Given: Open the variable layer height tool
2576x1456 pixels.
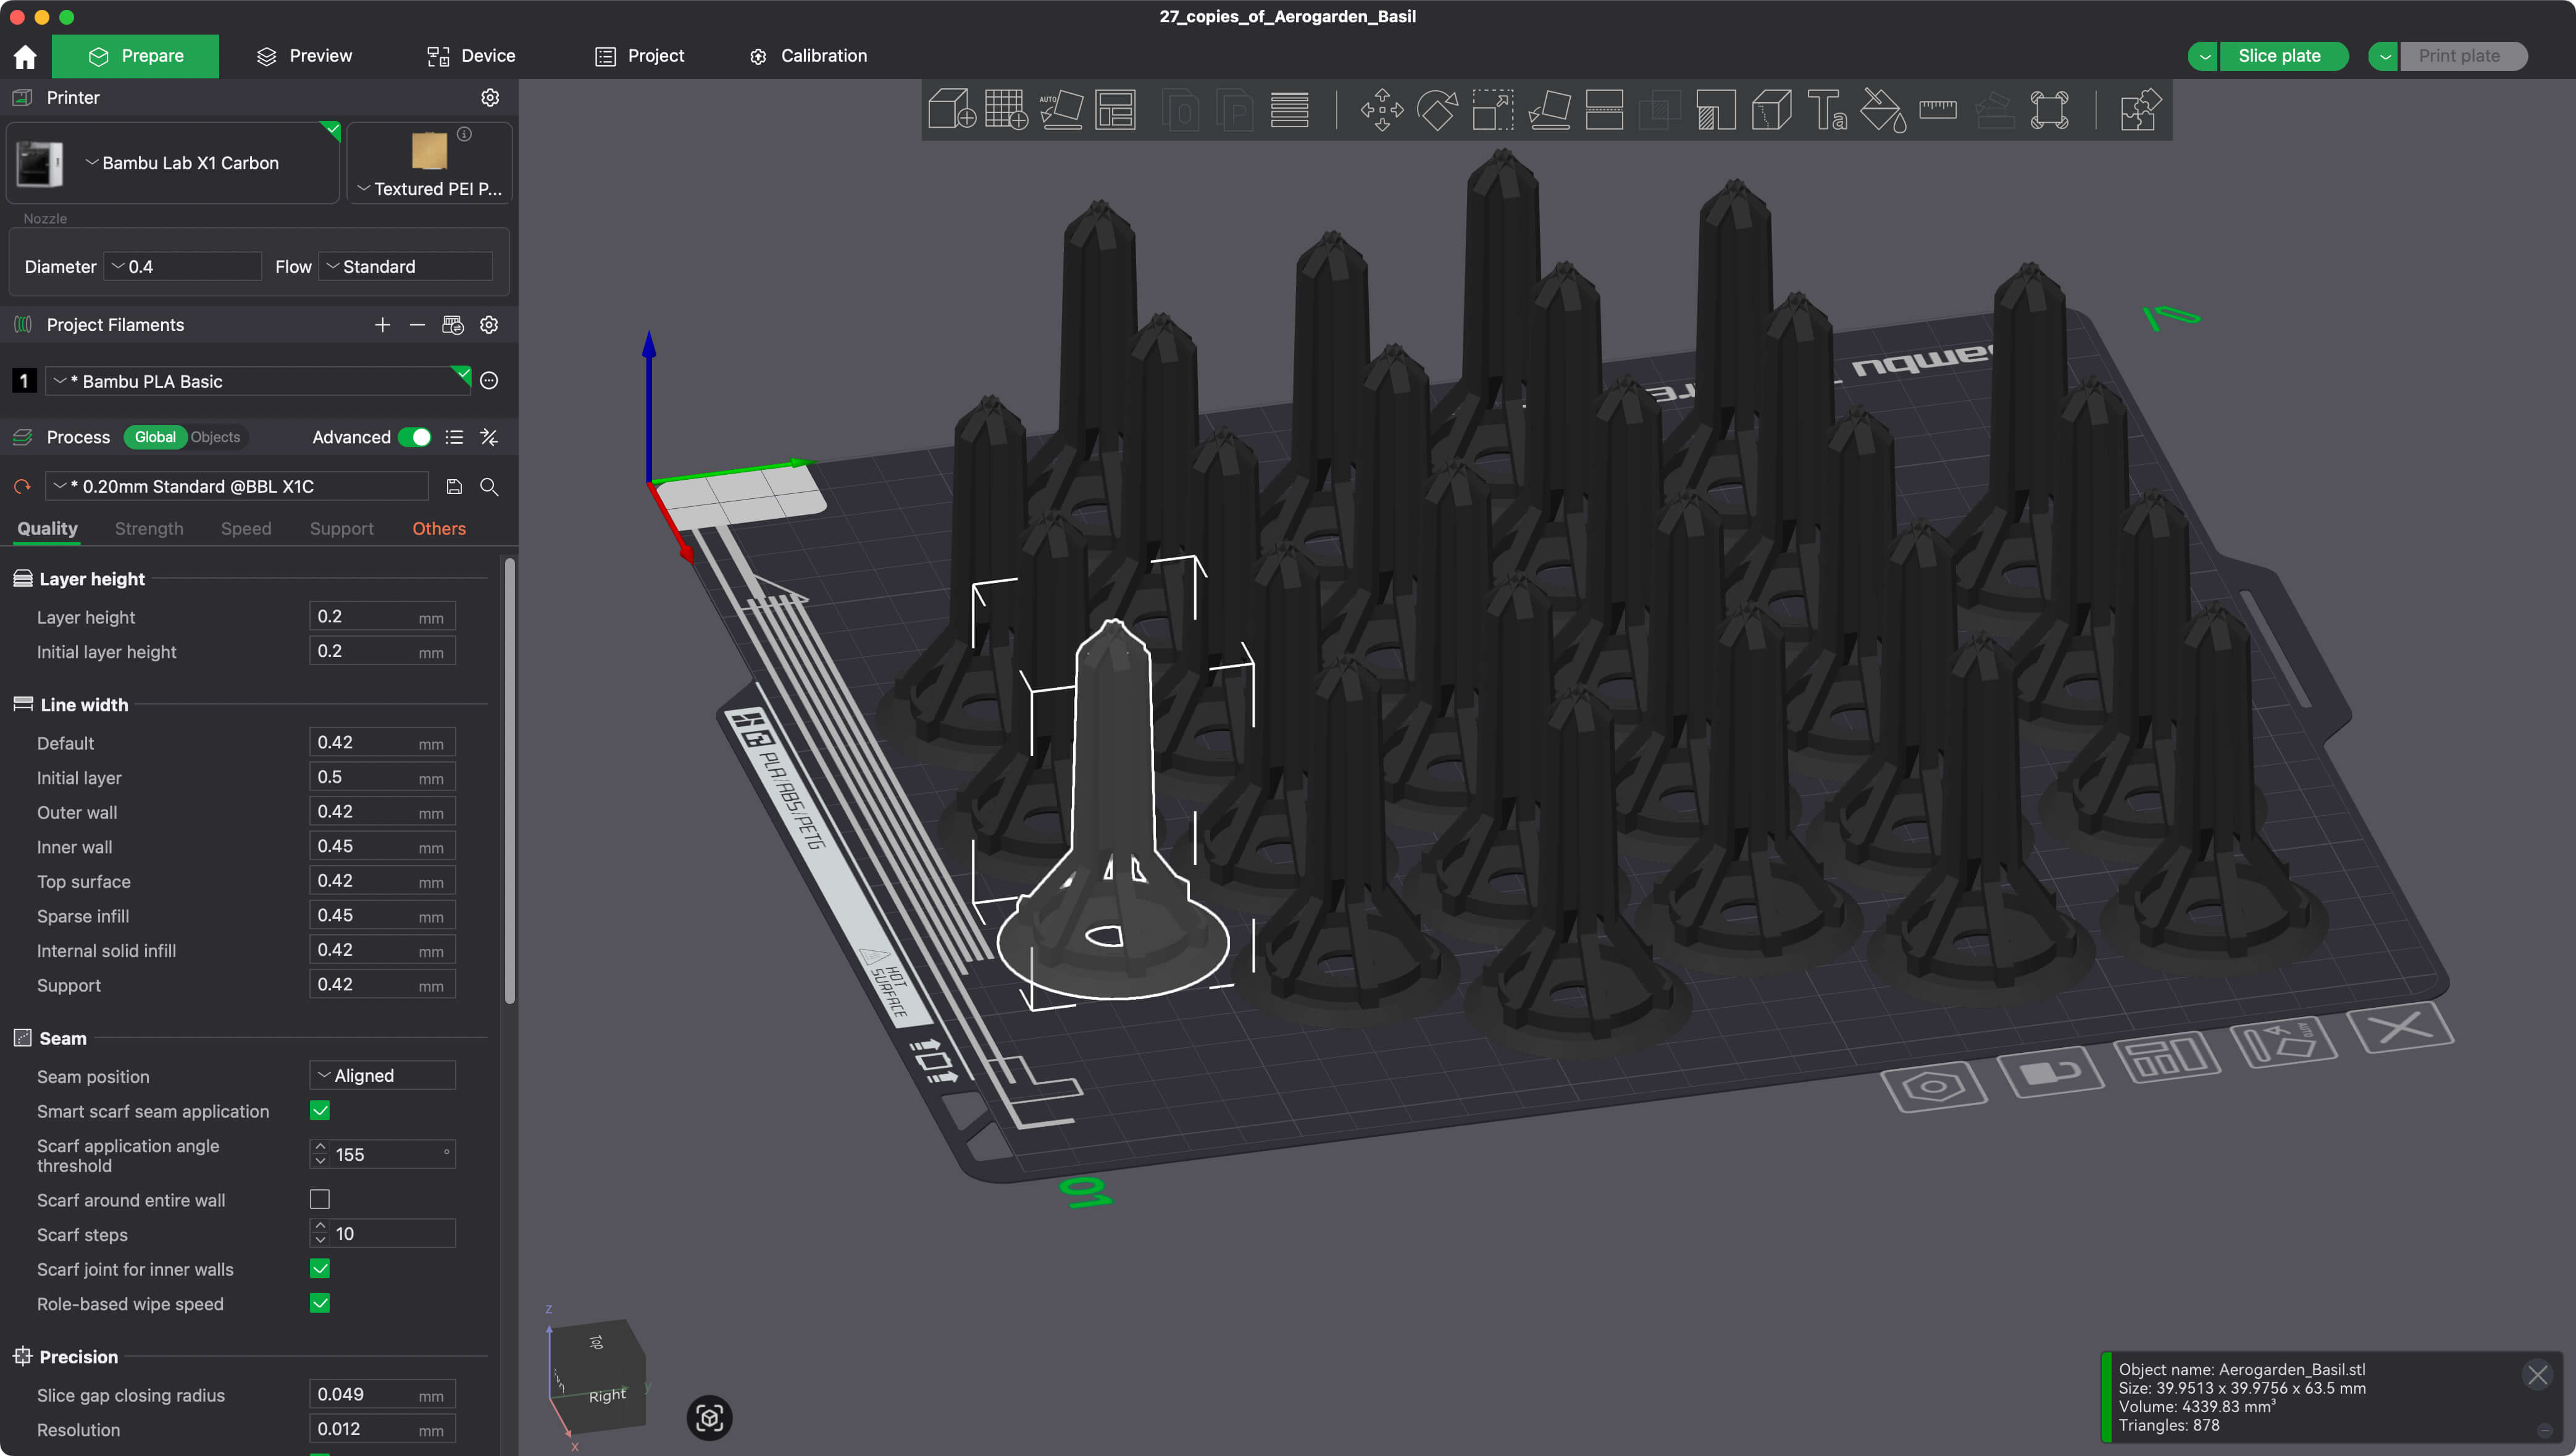Looking at the screenshot, I should pyautogui.click(x=1289, y=109).
